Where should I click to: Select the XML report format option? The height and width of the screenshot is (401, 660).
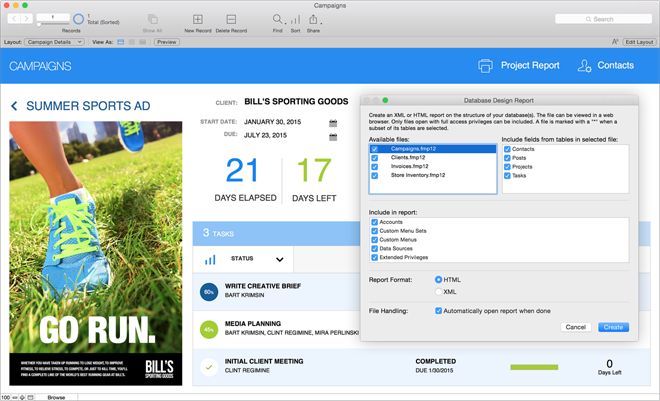[438, 292]
